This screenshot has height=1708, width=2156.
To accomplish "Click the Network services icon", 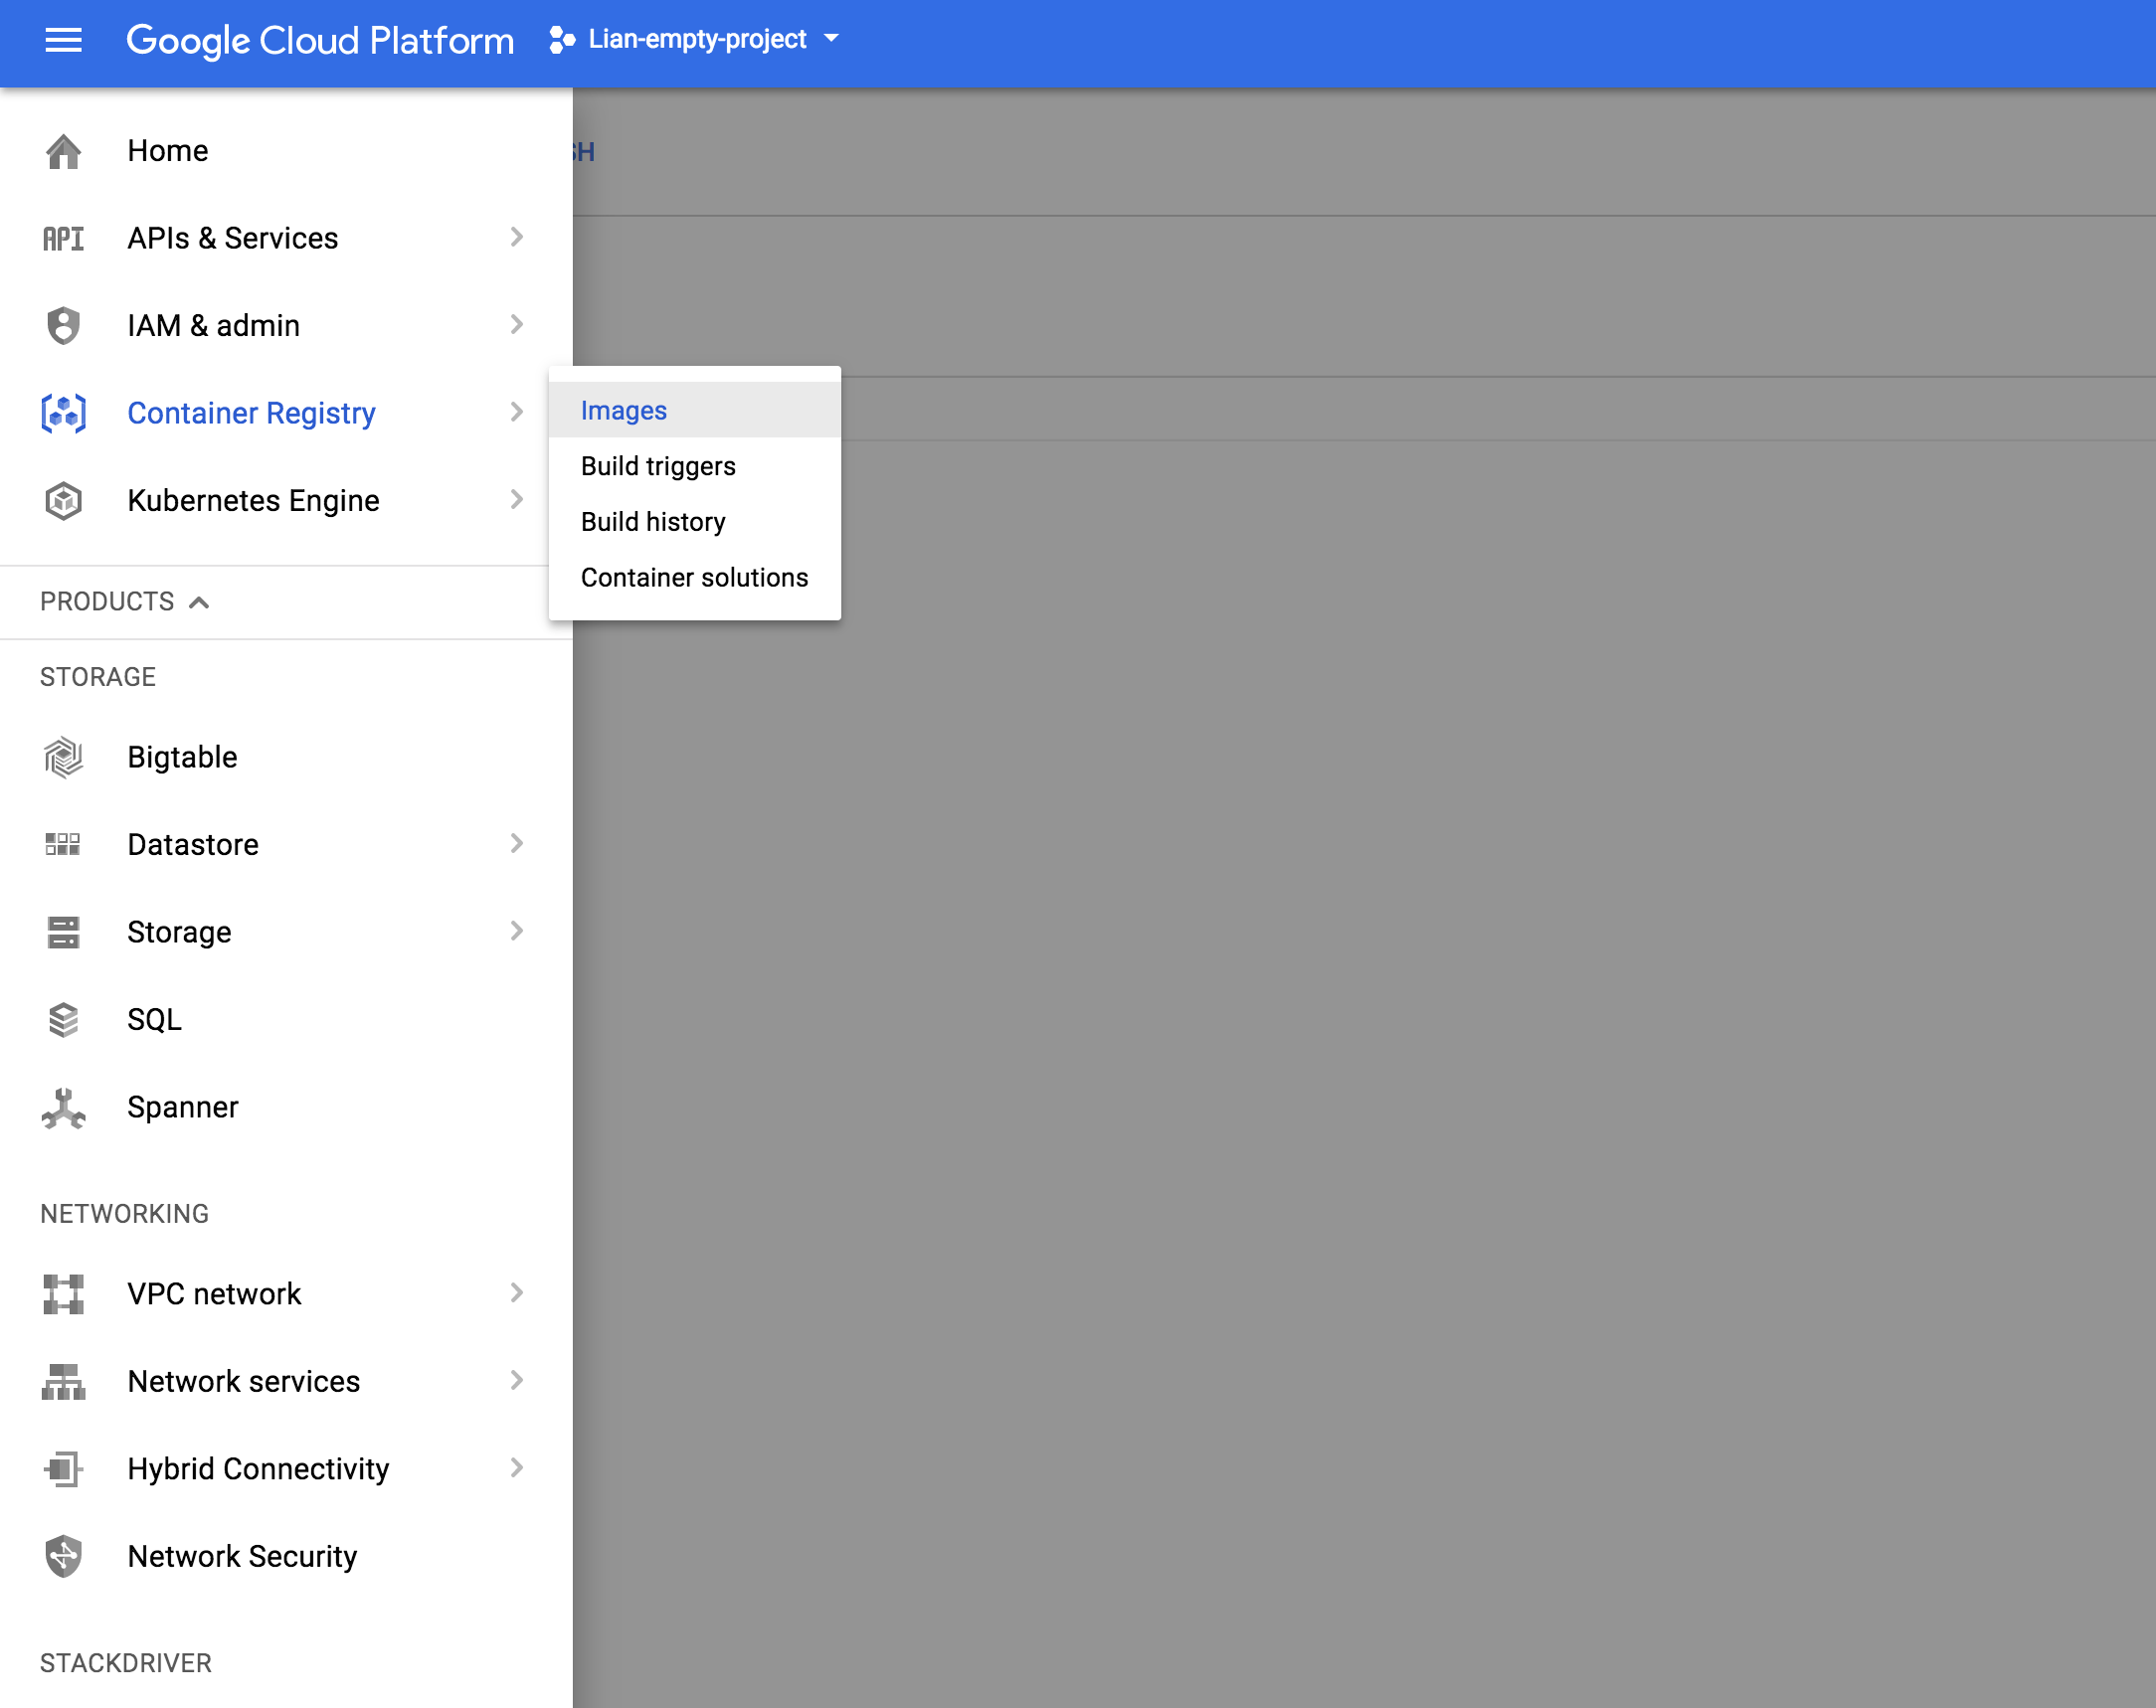I will pos(63,1381).
